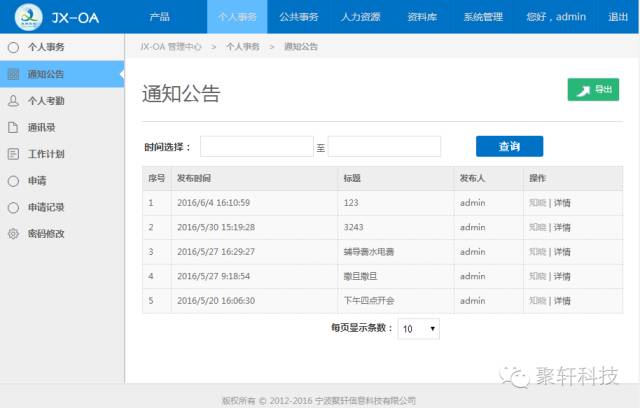The height and width of the screenshot is (408, 640).
Task: Go to 个人事务 in breadcrumb
Action: [242, 47]
